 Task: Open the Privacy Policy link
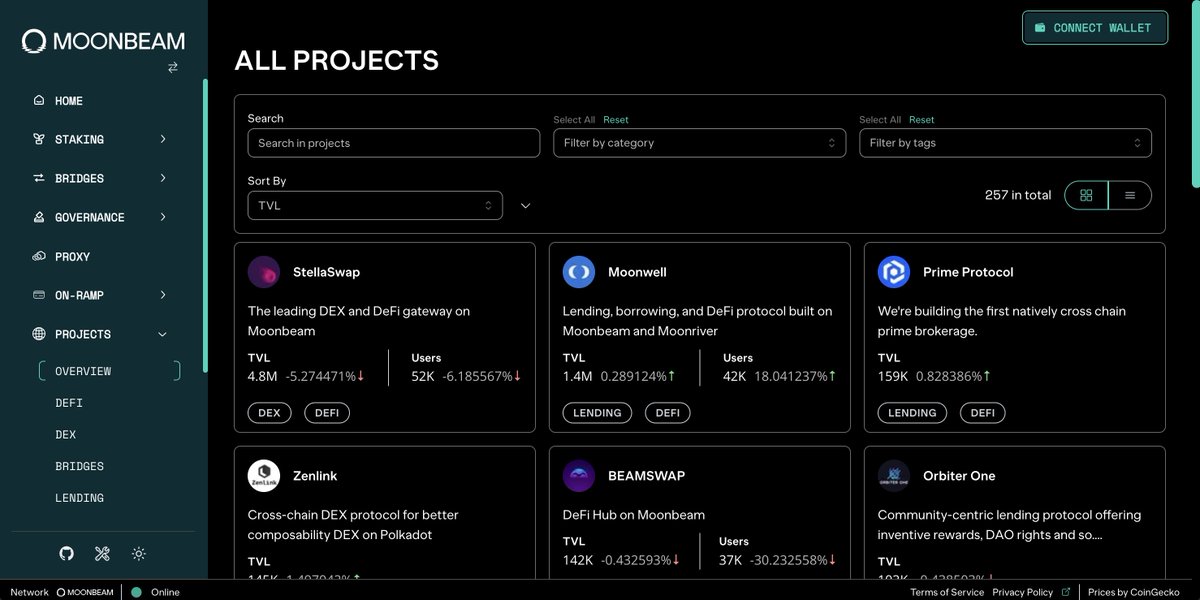tap(1022, 592)
